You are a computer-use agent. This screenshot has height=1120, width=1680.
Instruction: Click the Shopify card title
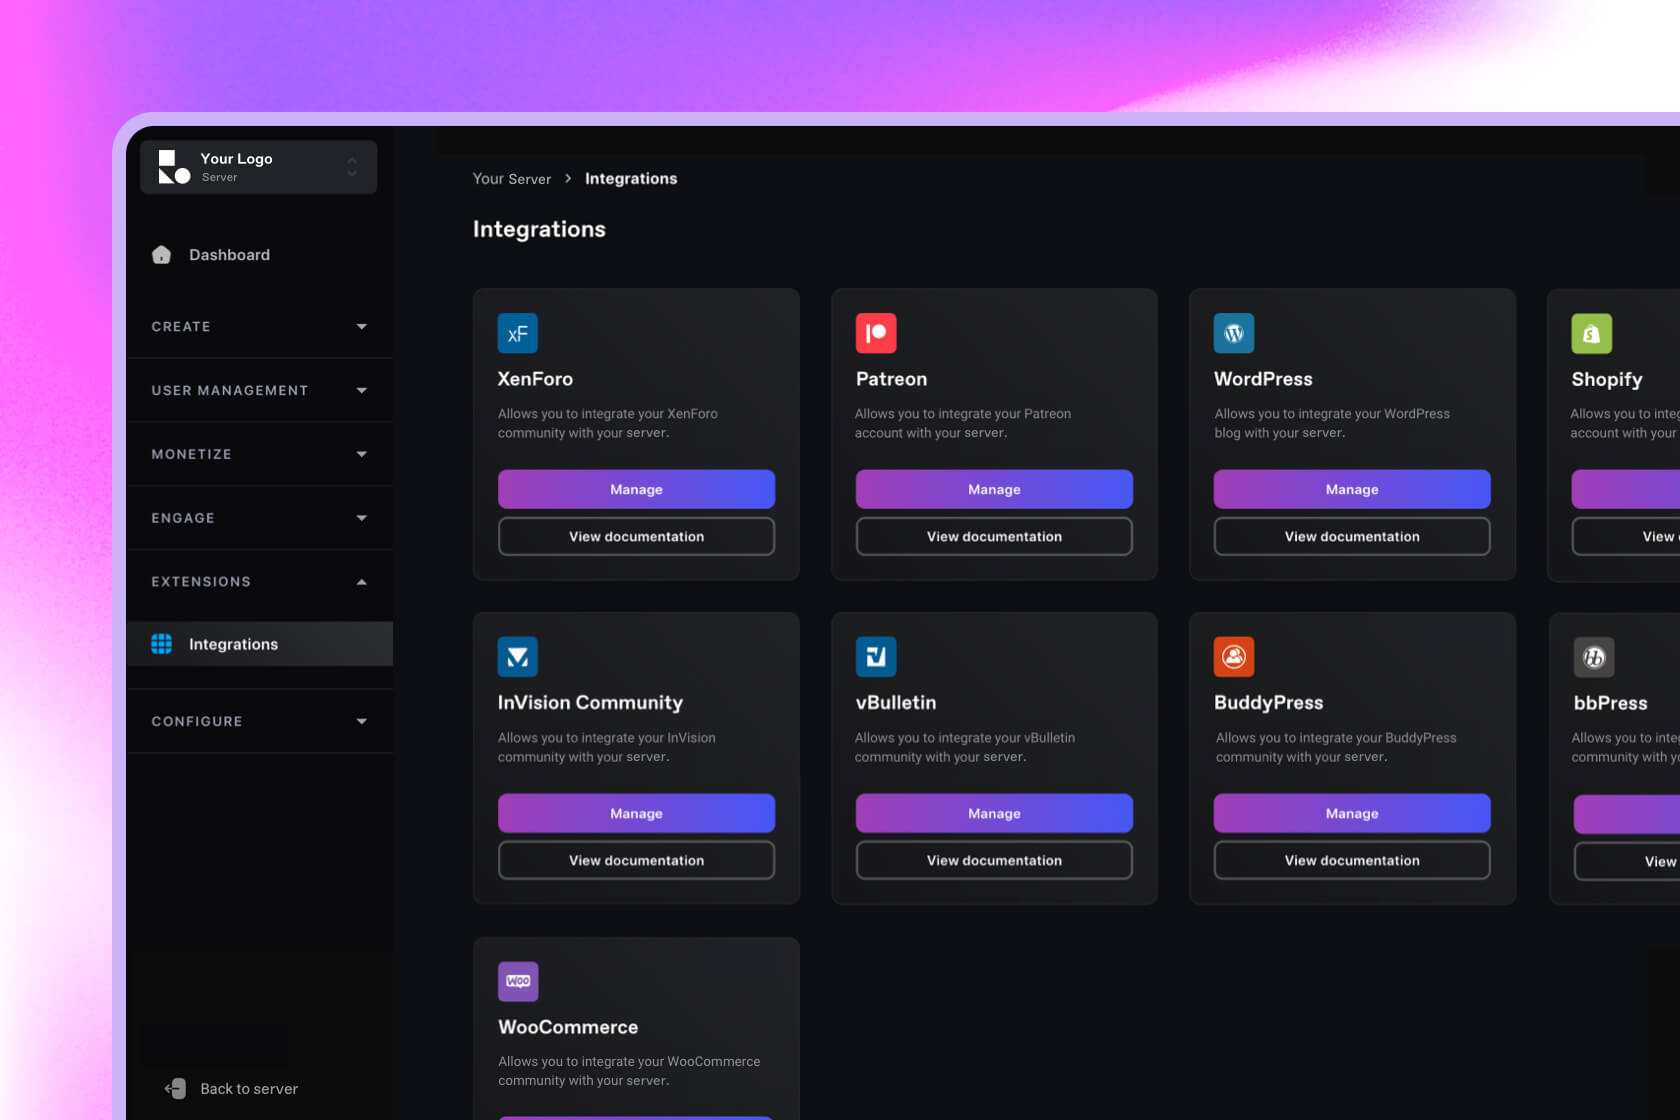1607,380
